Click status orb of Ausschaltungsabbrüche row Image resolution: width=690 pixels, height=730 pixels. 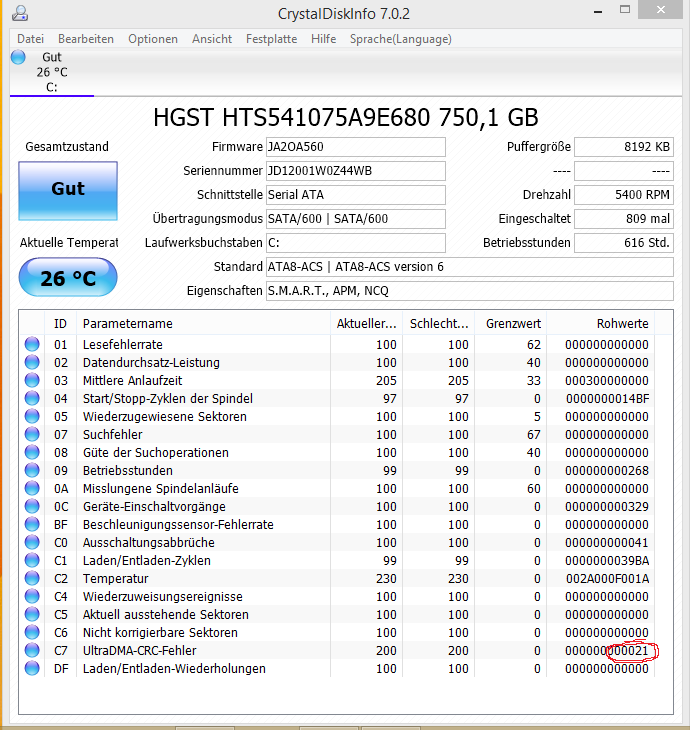(x=32, y=542)
